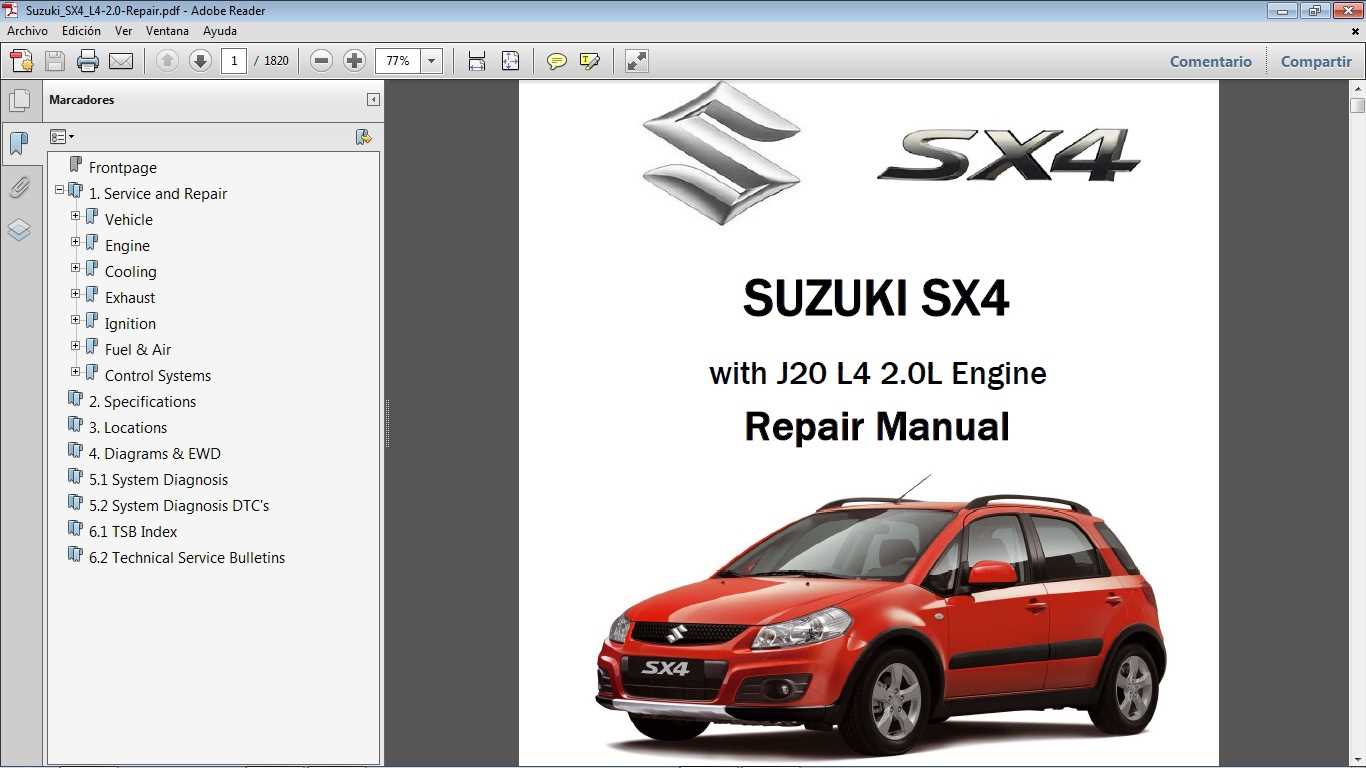The height and width of the screenshot is (768, 1366).
Task: Click the 77% zoom value field
Action: pos(399,61)
